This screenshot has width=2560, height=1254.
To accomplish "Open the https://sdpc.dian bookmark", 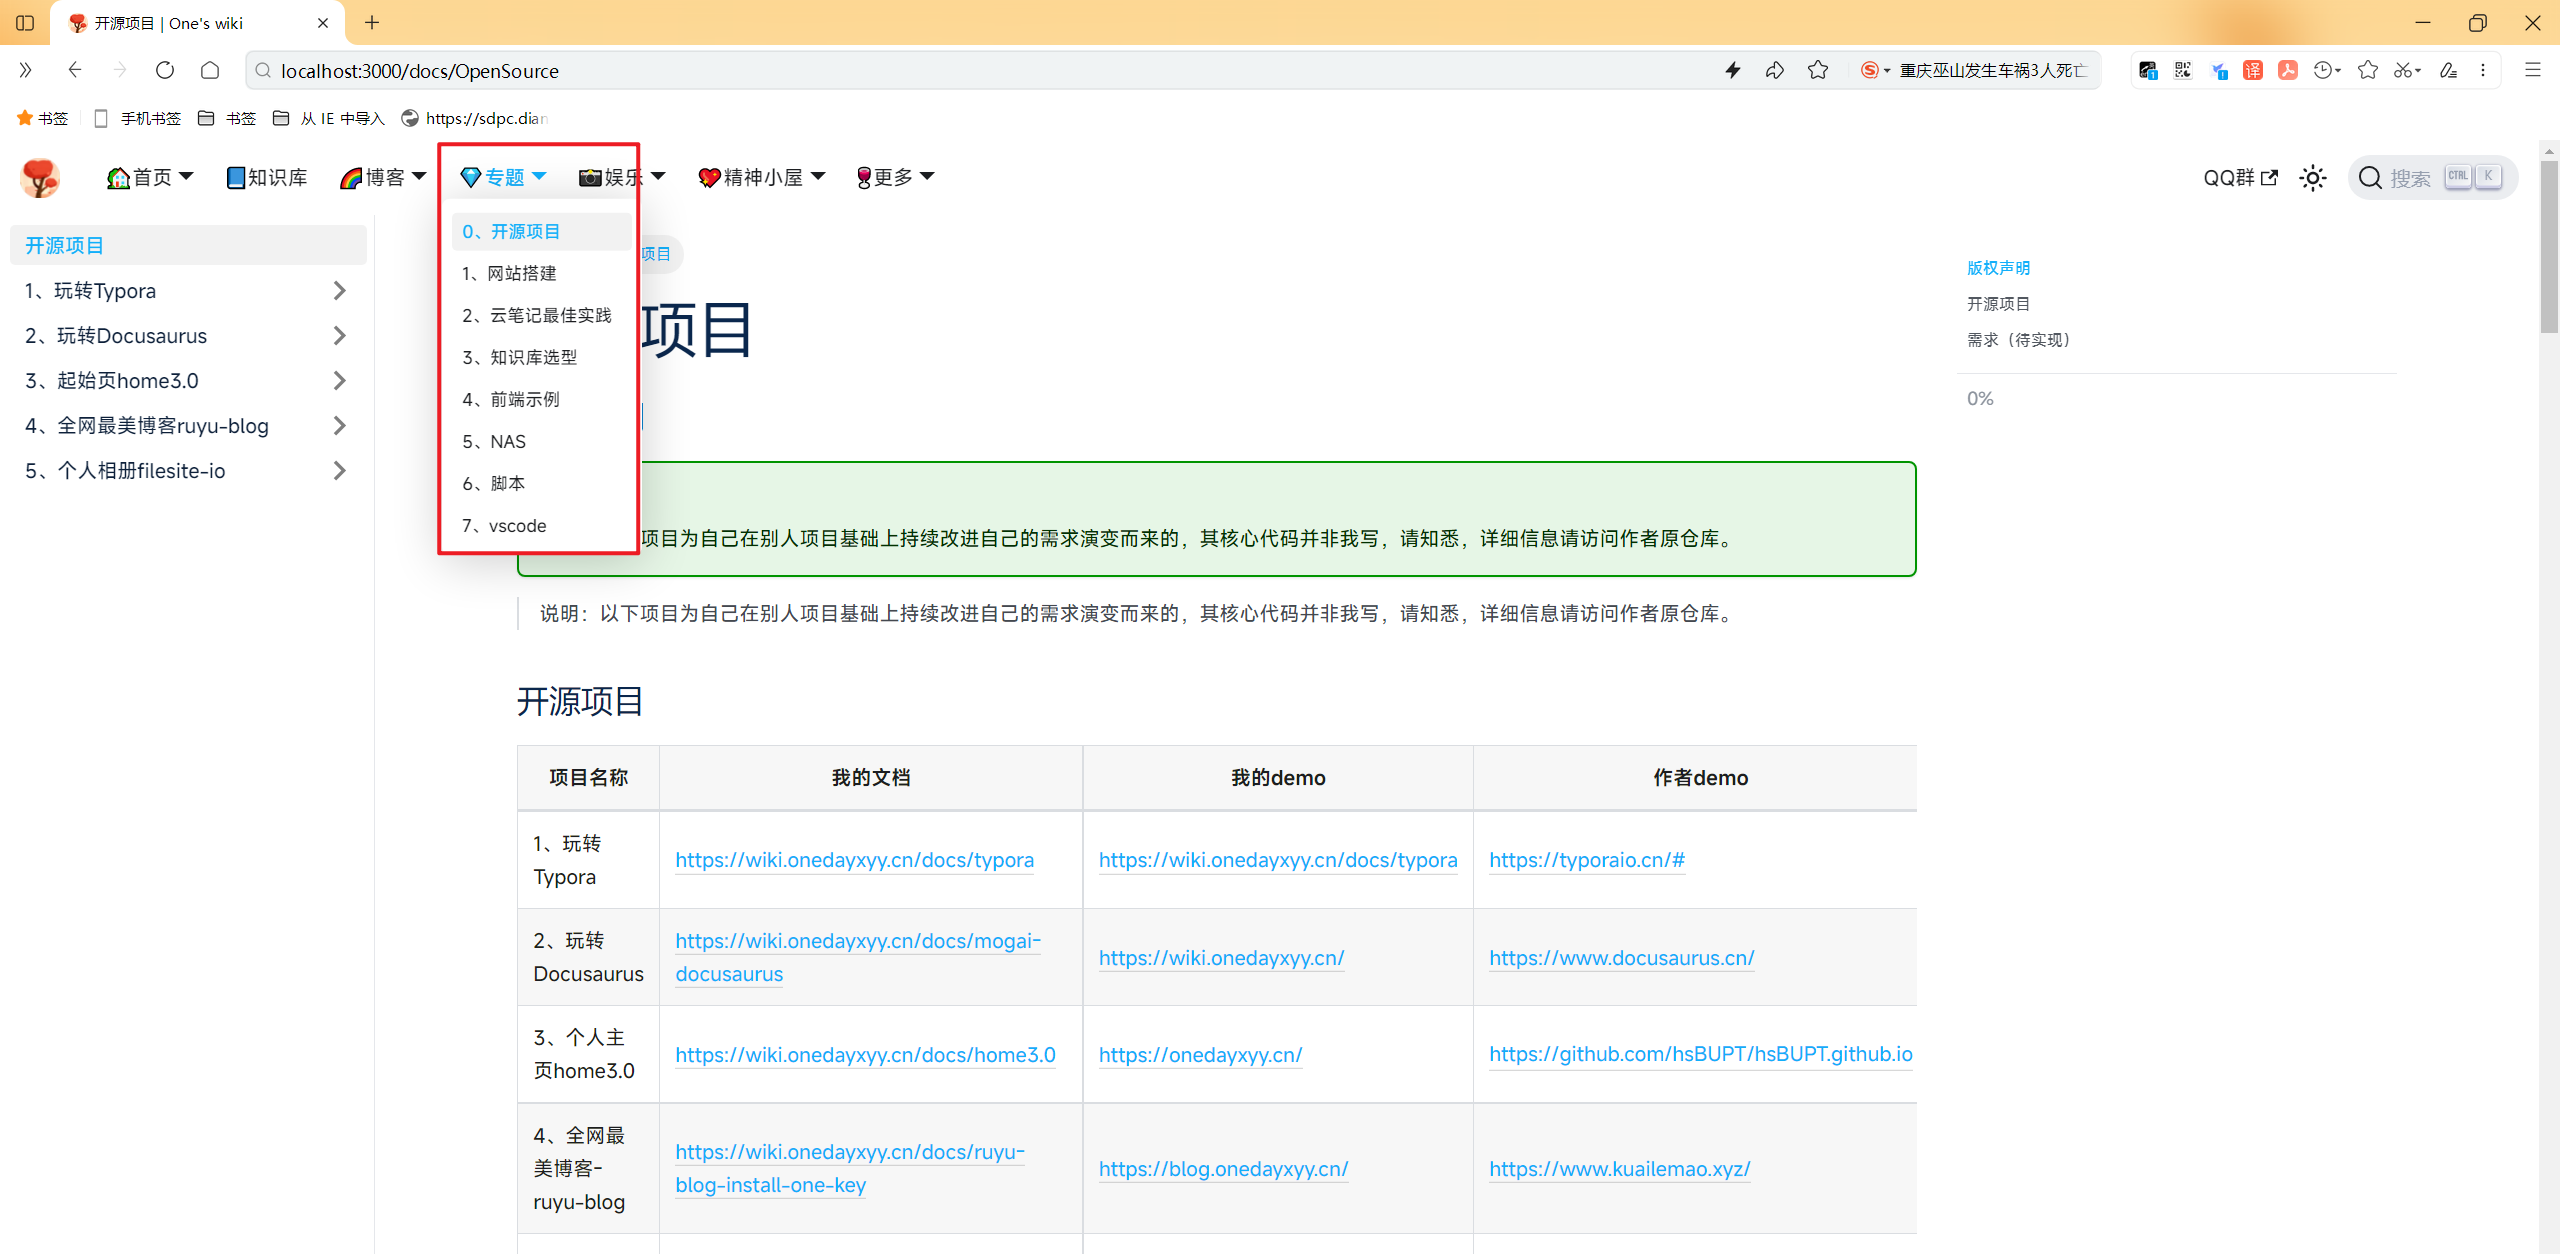I will (x=475, y=118).
